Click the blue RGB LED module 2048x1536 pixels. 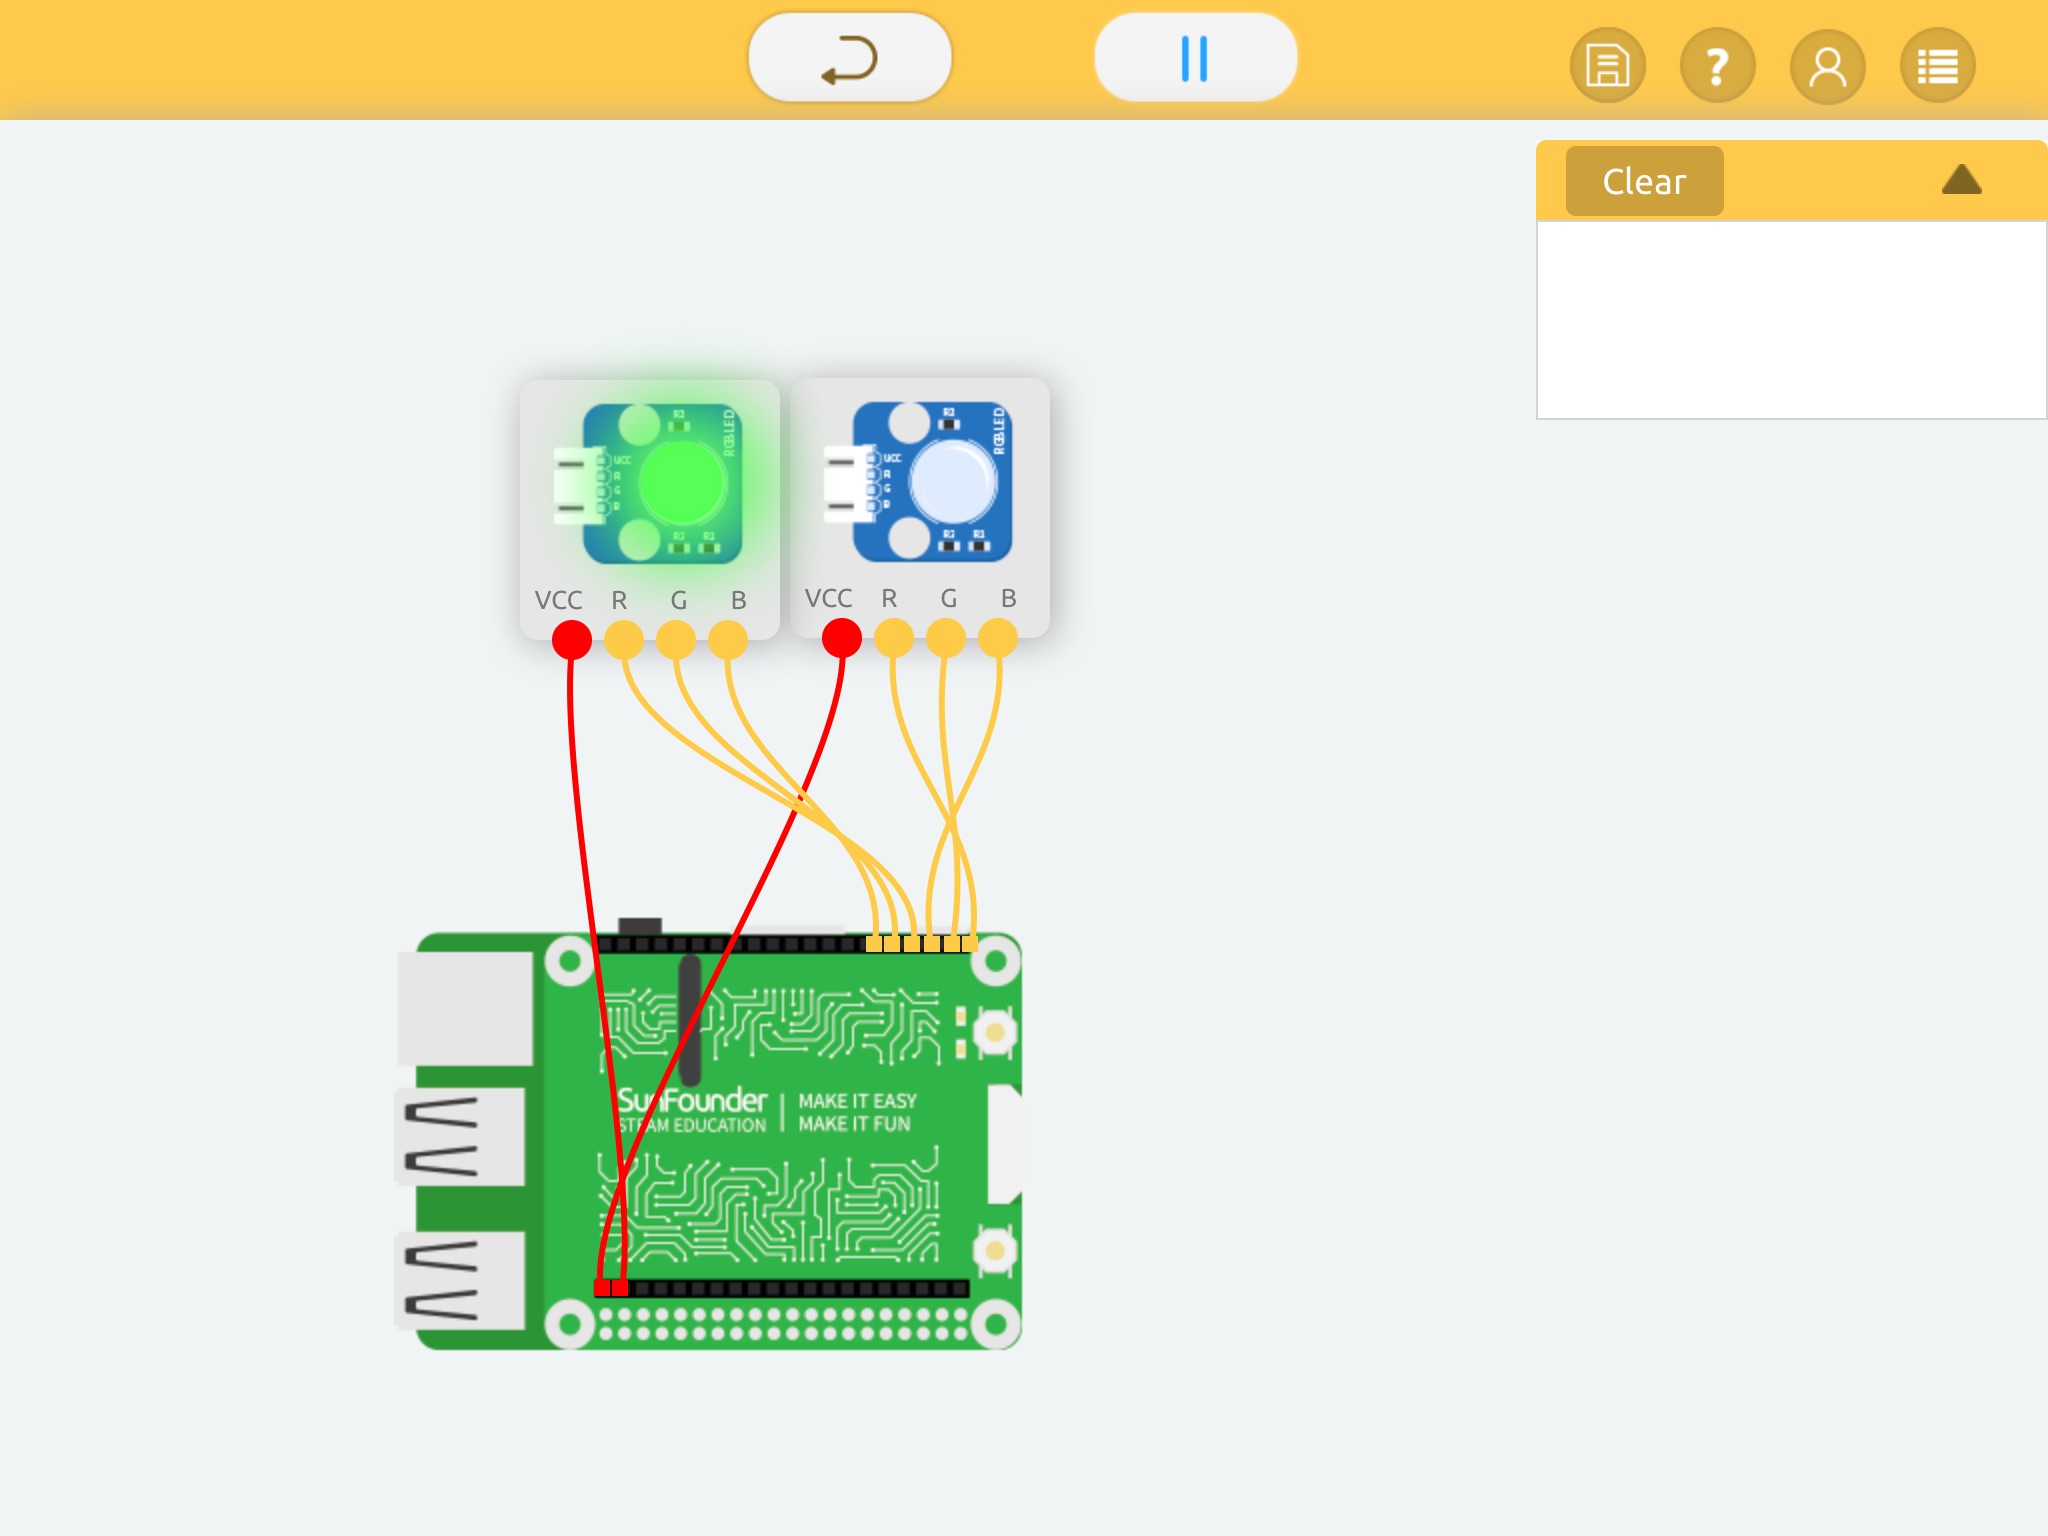point(930,482)
